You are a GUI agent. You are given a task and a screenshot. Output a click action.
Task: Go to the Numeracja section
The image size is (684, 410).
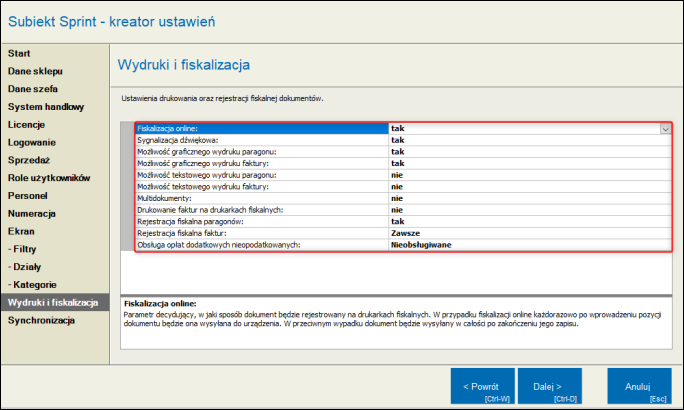(x=32, y=214)
